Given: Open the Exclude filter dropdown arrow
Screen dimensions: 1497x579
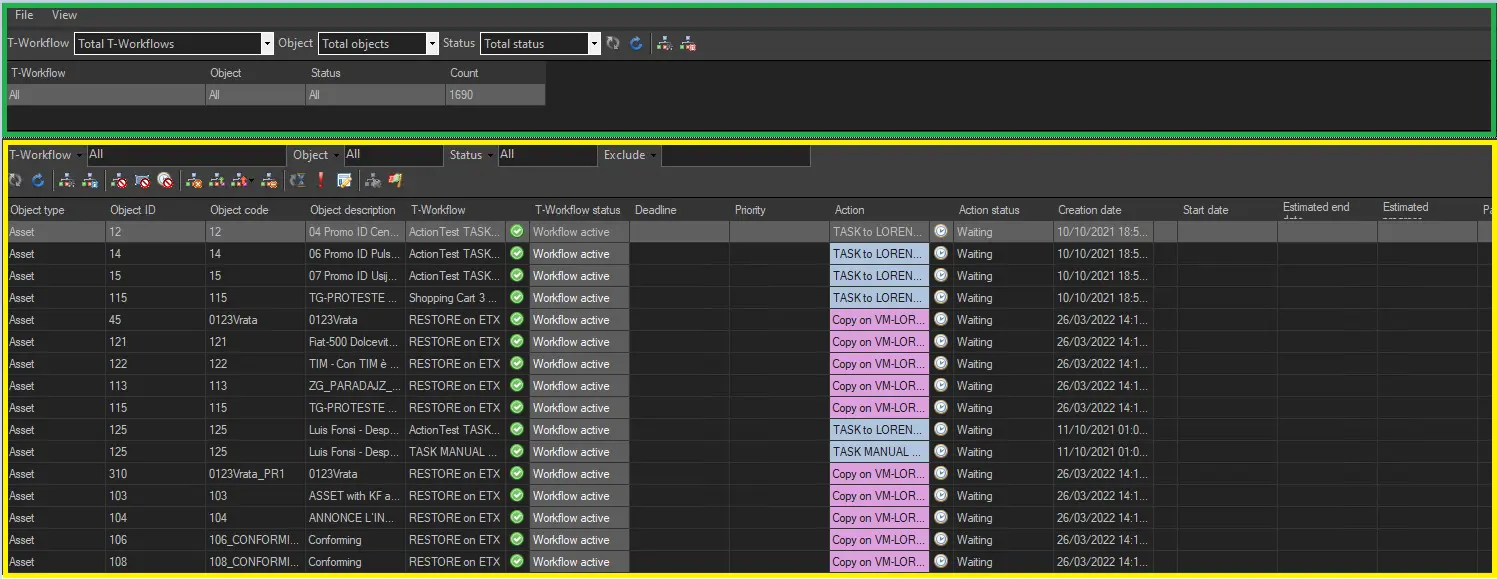Looking at the screenshot, I should tap(654, 156).
